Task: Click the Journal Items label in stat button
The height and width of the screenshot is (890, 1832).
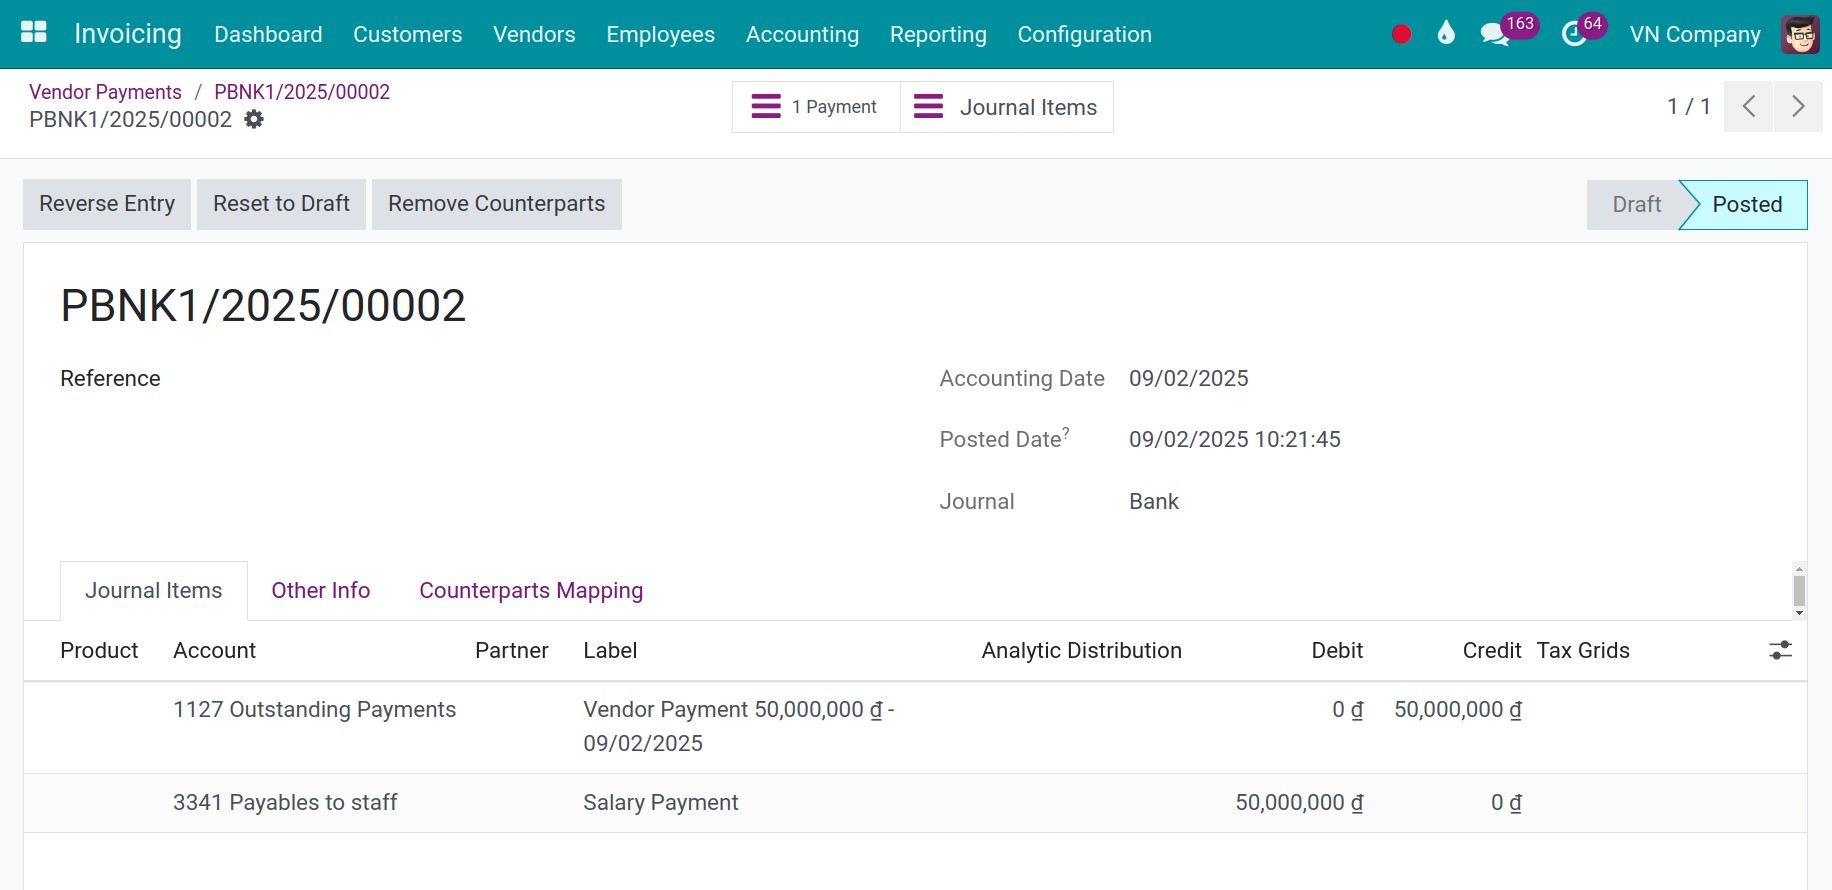Action: tap(1028, 107)
